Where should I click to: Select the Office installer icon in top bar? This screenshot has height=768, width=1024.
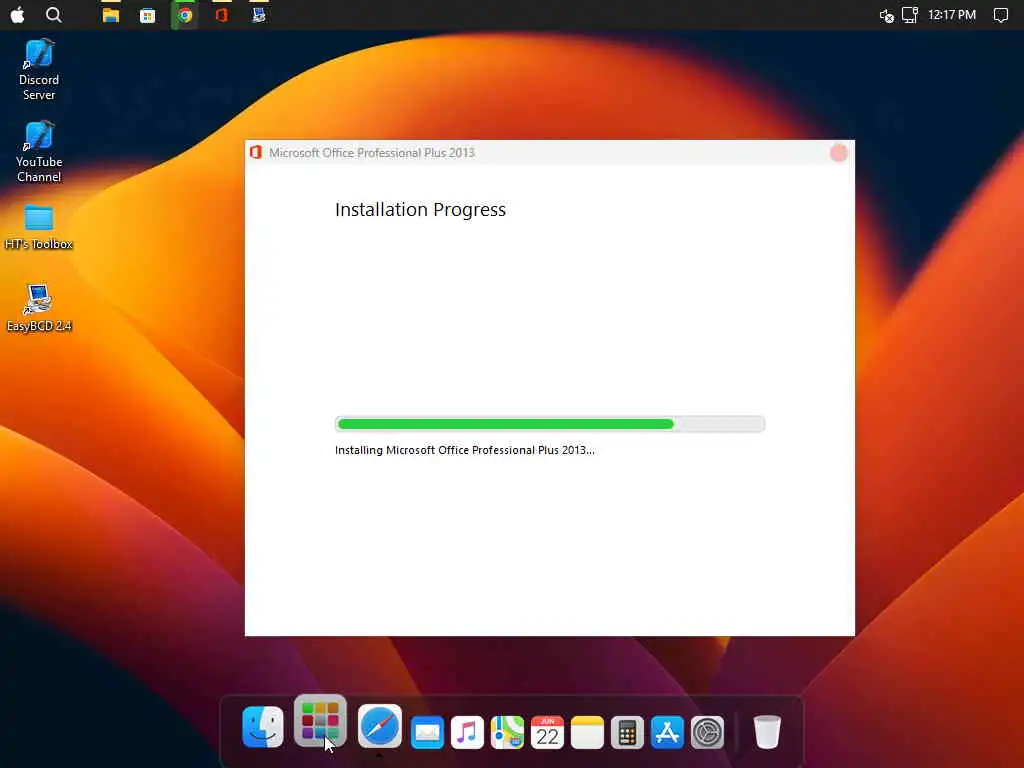(222, 15)
